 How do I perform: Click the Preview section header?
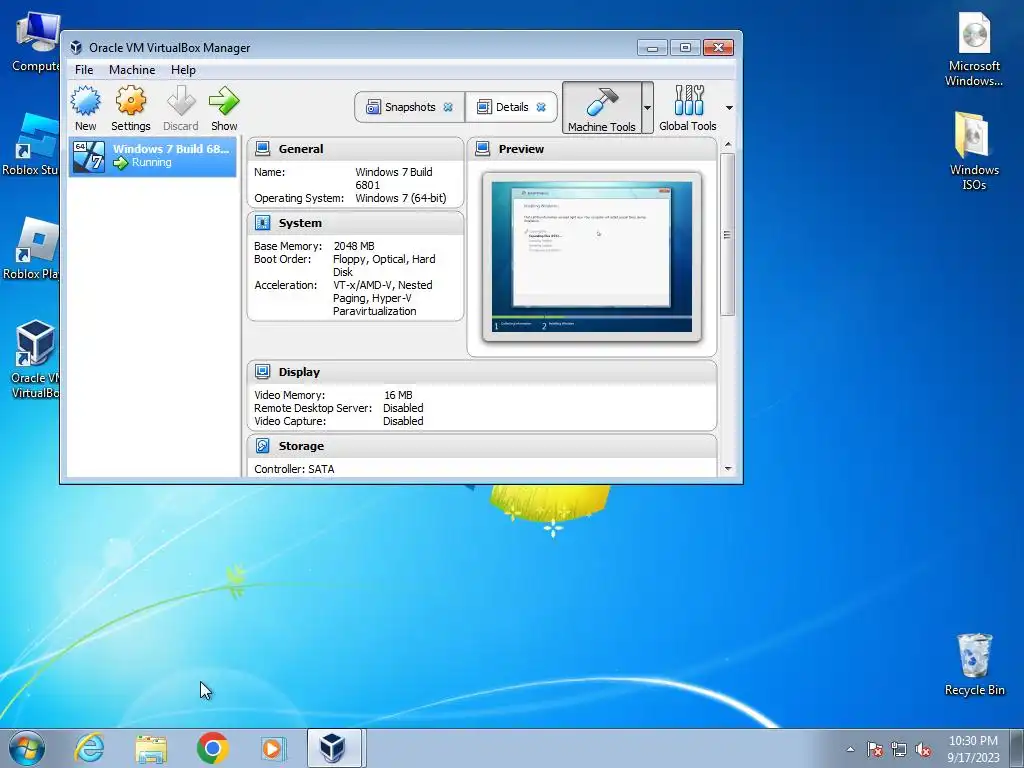[592, 149]
